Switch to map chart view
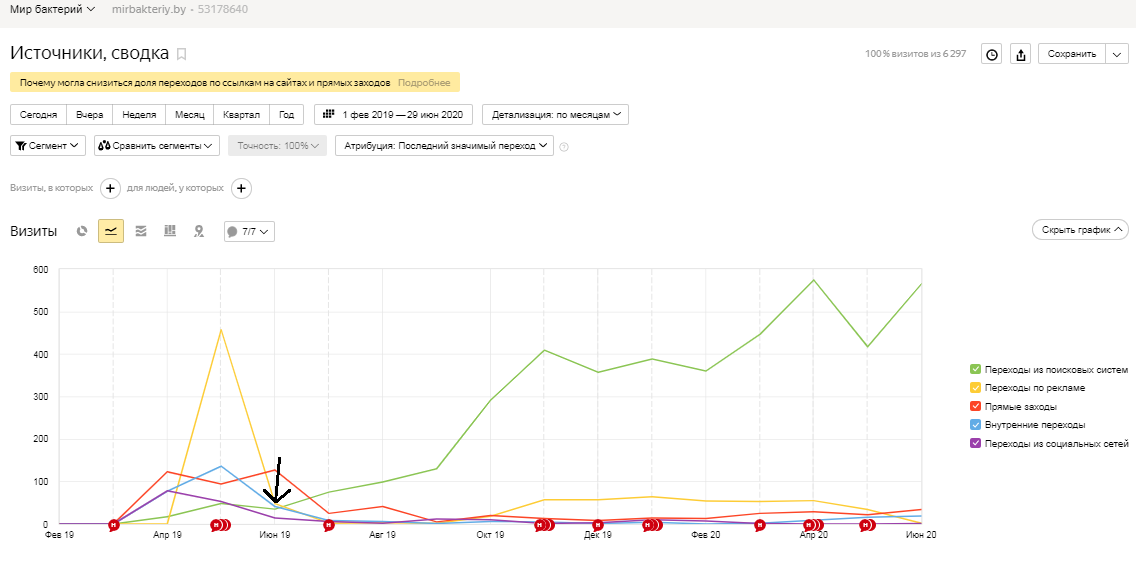This screenshot has height=566, width=1136. pyautogui.click(x=199, y=231)
